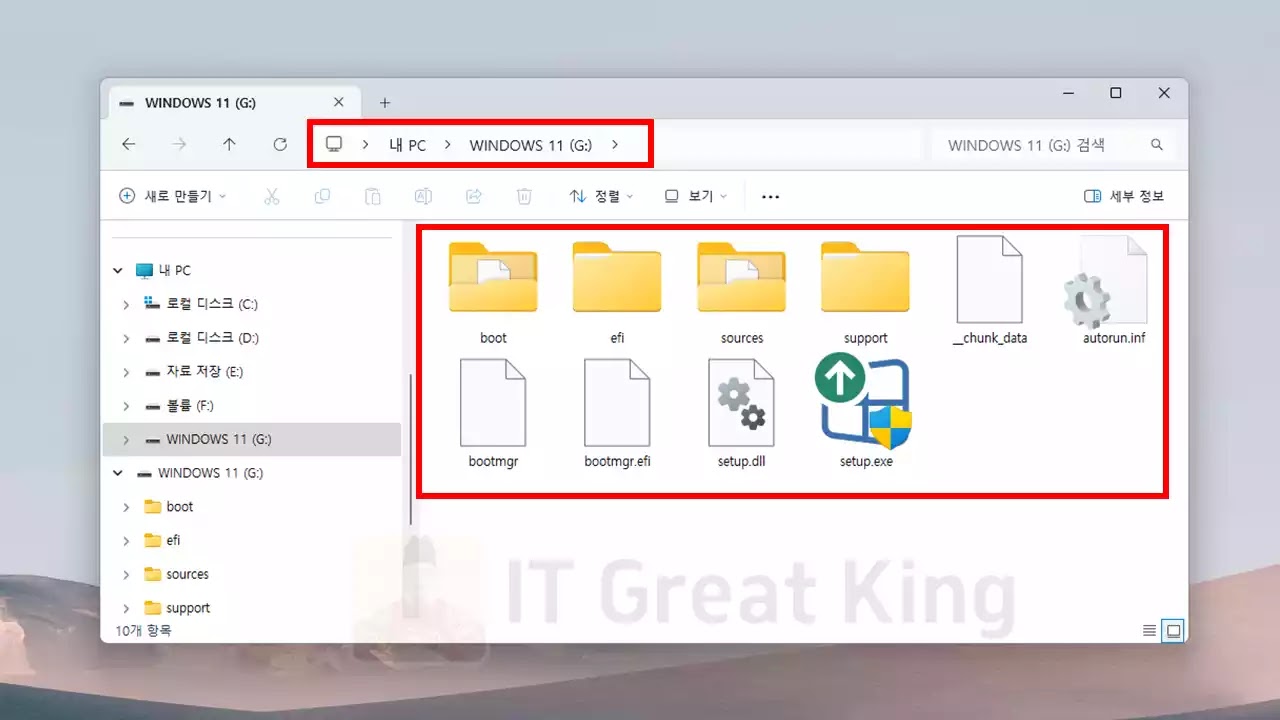1280x720 pixels.
Task: Select 로컬 디스크 (C:) in sidebar
Action: point(212,304)
